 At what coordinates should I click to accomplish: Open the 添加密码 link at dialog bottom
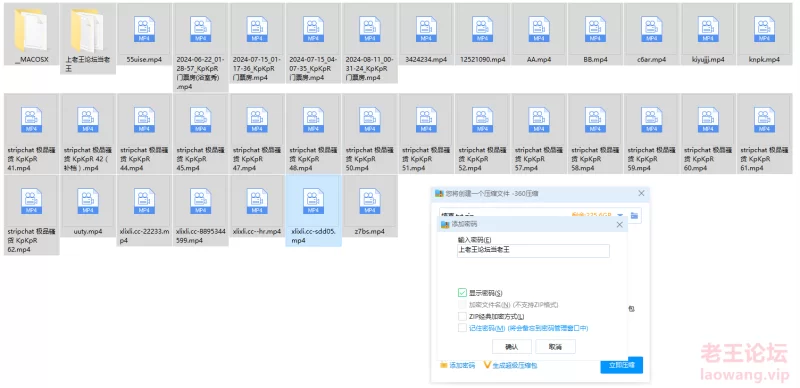point(458,366)
